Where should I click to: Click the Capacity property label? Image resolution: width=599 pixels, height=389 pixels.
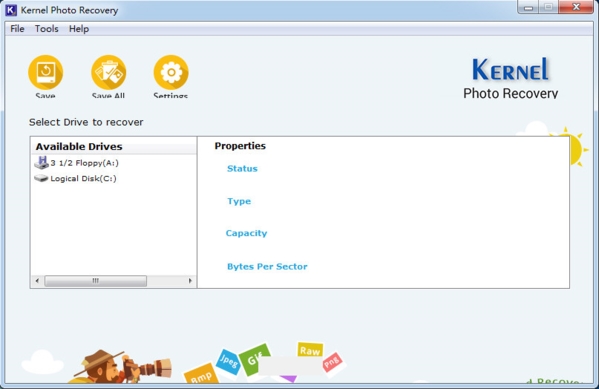[x=246, y=233]
